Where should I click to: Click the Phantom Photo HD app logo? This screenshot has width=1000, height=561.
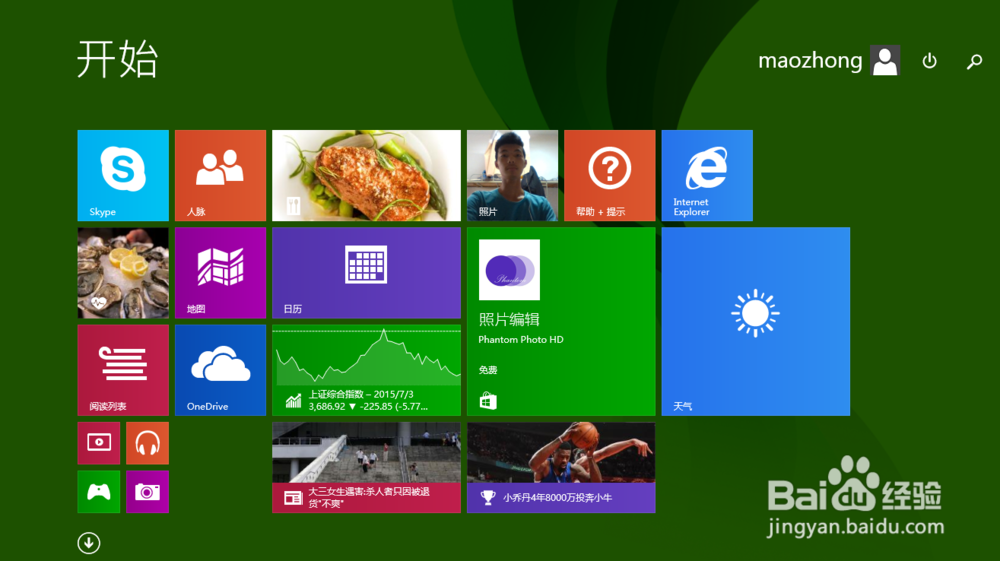click(509, 270)
